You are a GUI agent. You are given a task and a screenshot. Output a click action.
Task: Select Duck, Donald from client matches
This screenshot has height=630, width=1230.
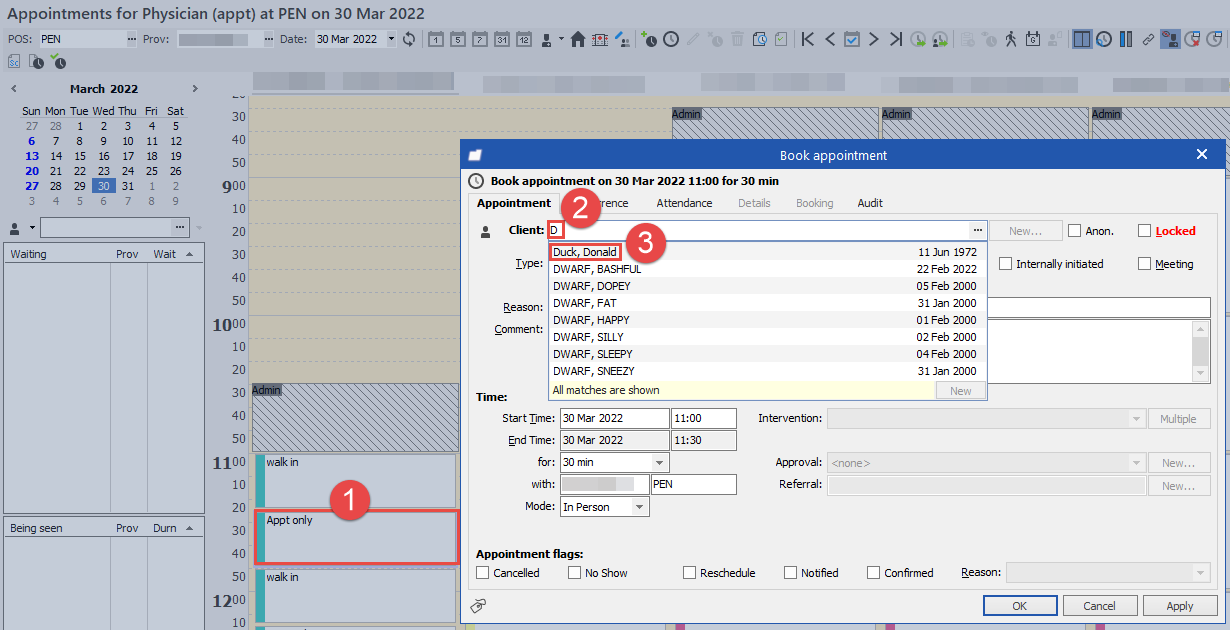[x=586, y=252]
